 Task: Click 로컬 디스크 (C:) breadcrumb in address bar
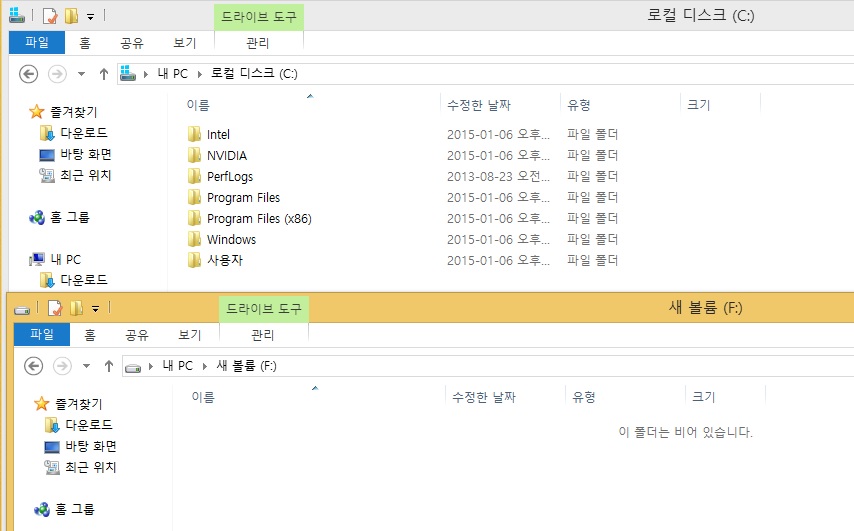tap(254, 74)
